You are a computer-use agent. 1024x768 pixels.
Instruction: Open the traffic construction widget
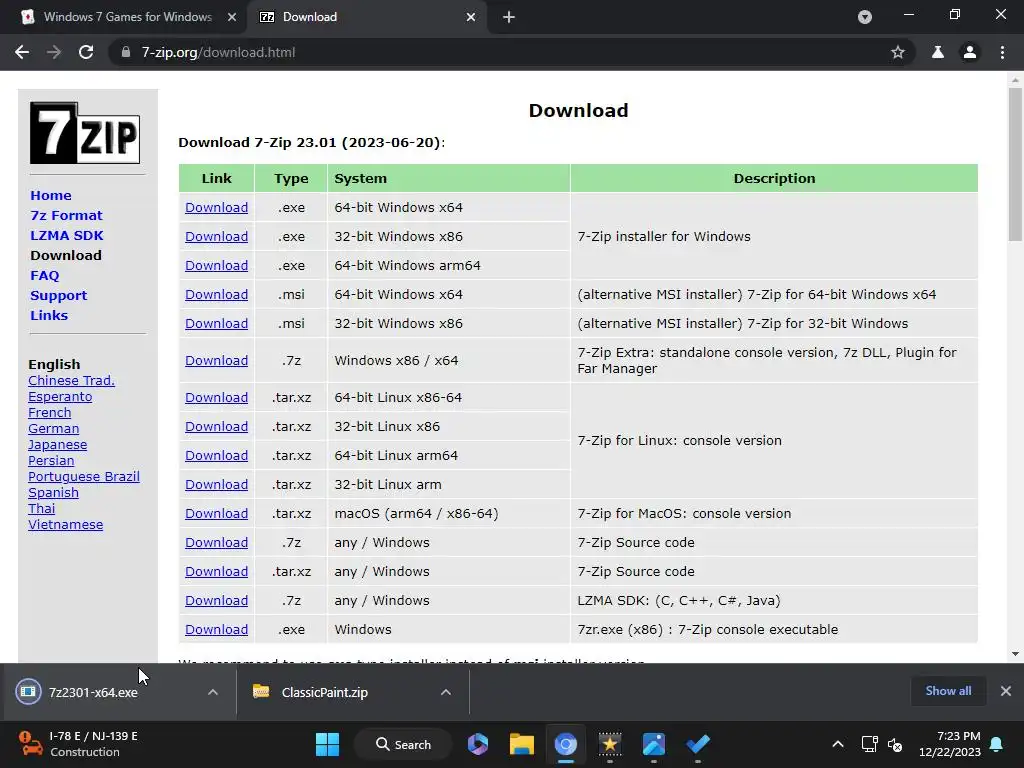coord(78,744)
